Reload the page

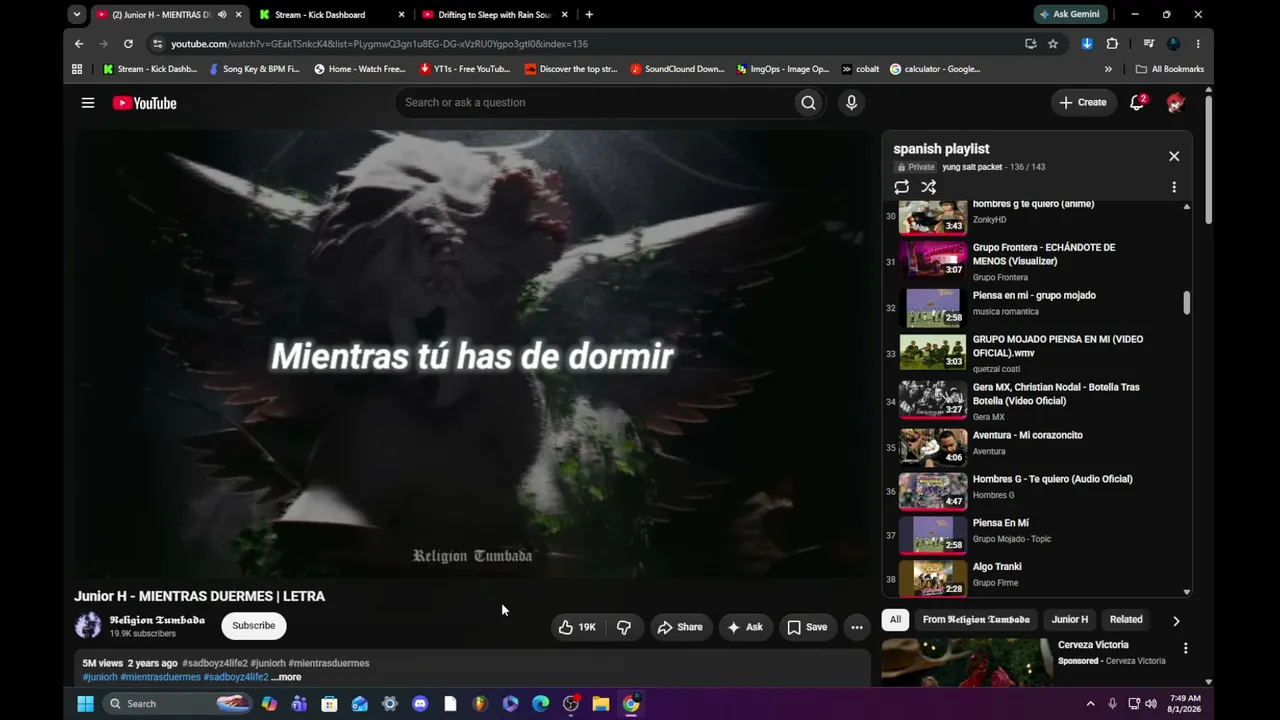pyautogui.click(x=128, y=44)
